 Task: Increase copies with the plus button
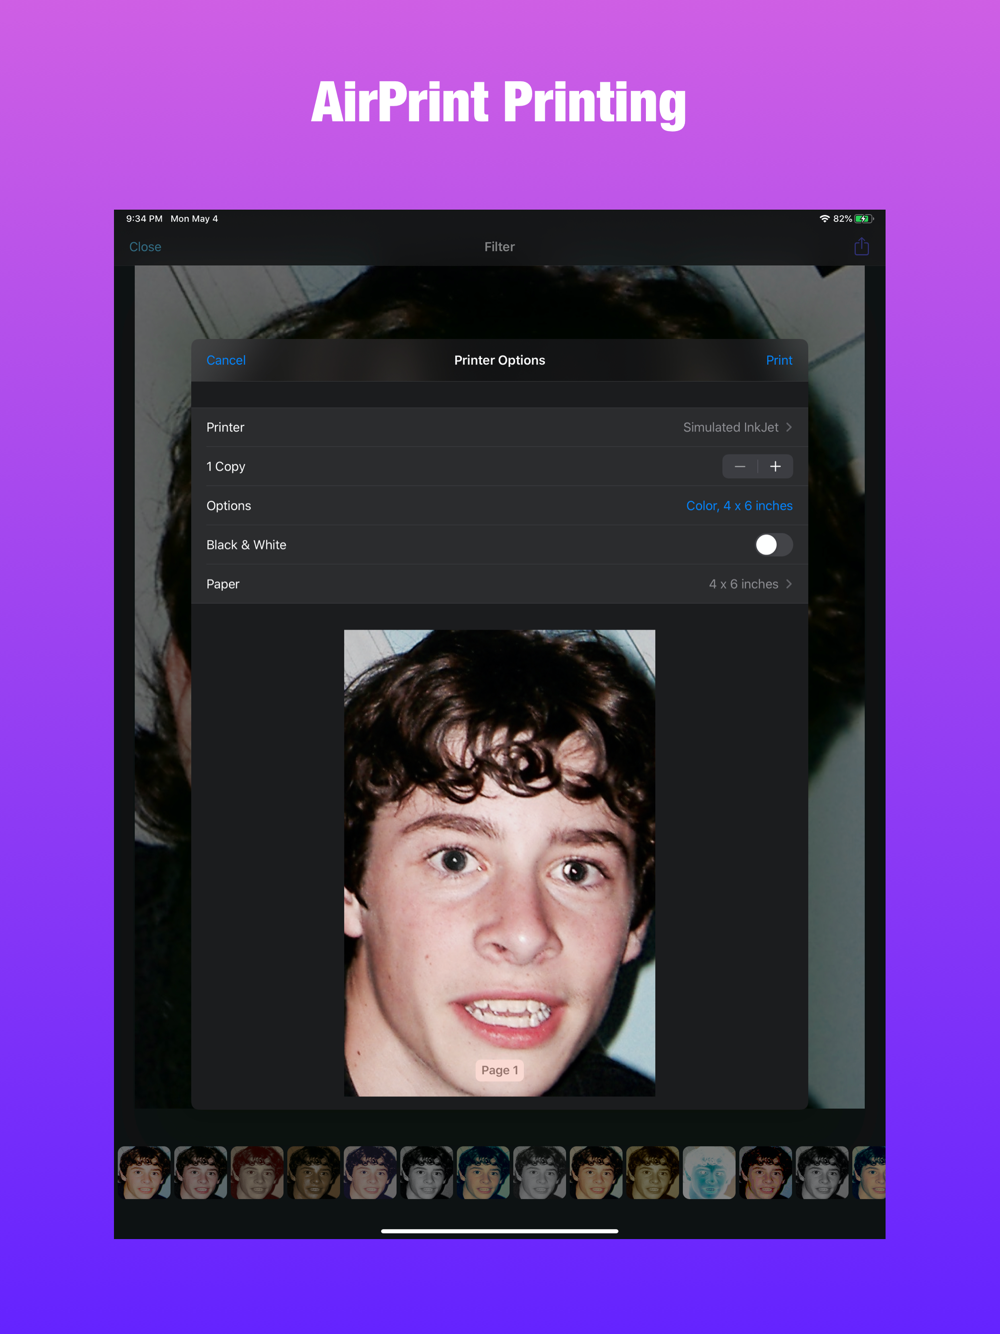click(x=775, y=466)
